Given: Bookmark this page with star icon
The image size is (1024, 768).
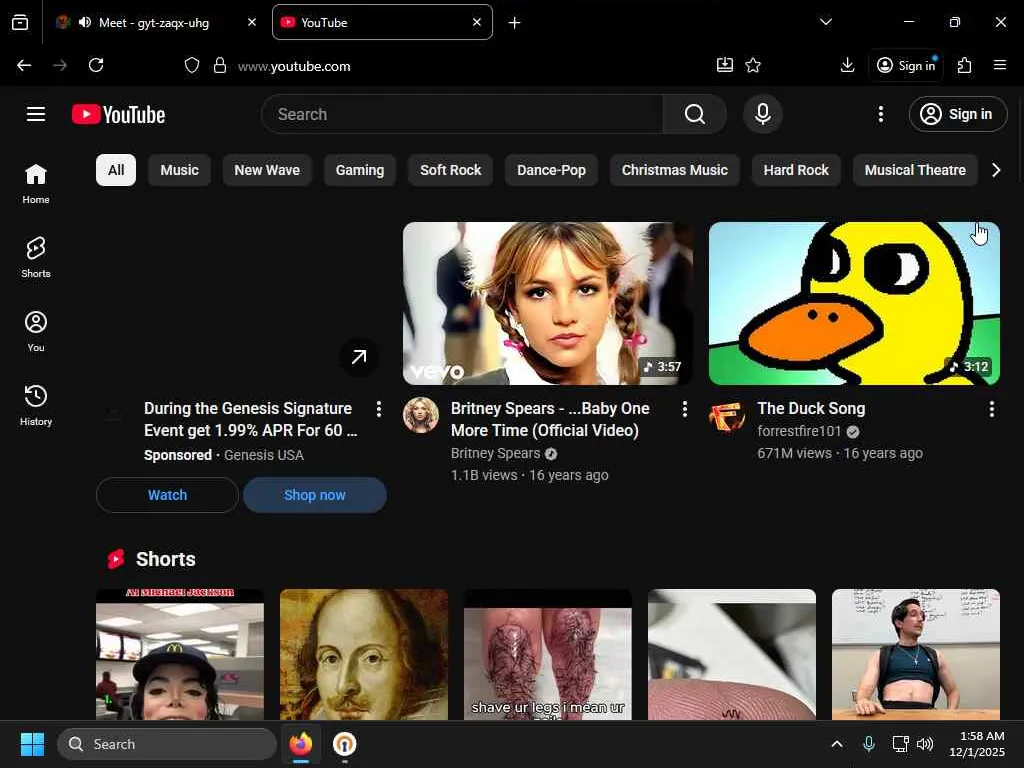Looking at the screenshot, I should [753, 65].
